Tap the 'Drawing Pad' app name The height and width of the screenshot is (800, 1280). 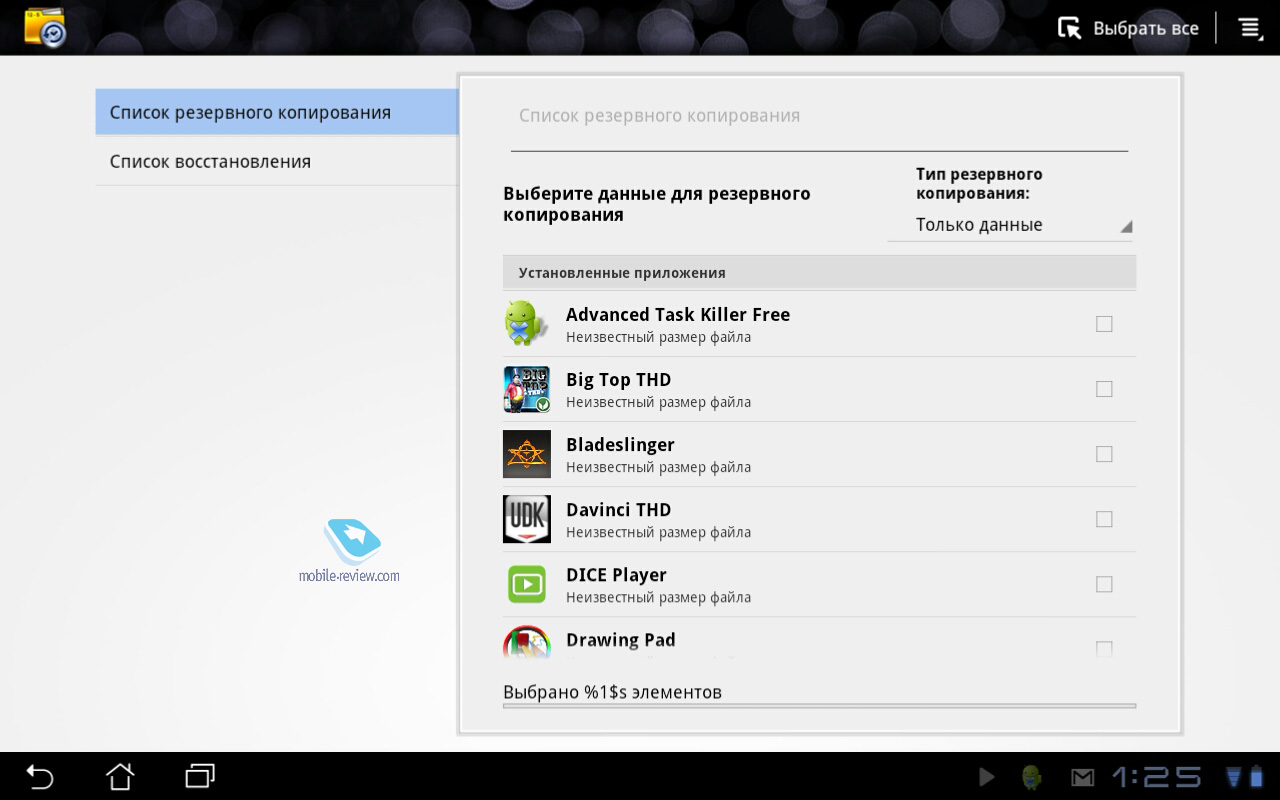tap(620, 639)
